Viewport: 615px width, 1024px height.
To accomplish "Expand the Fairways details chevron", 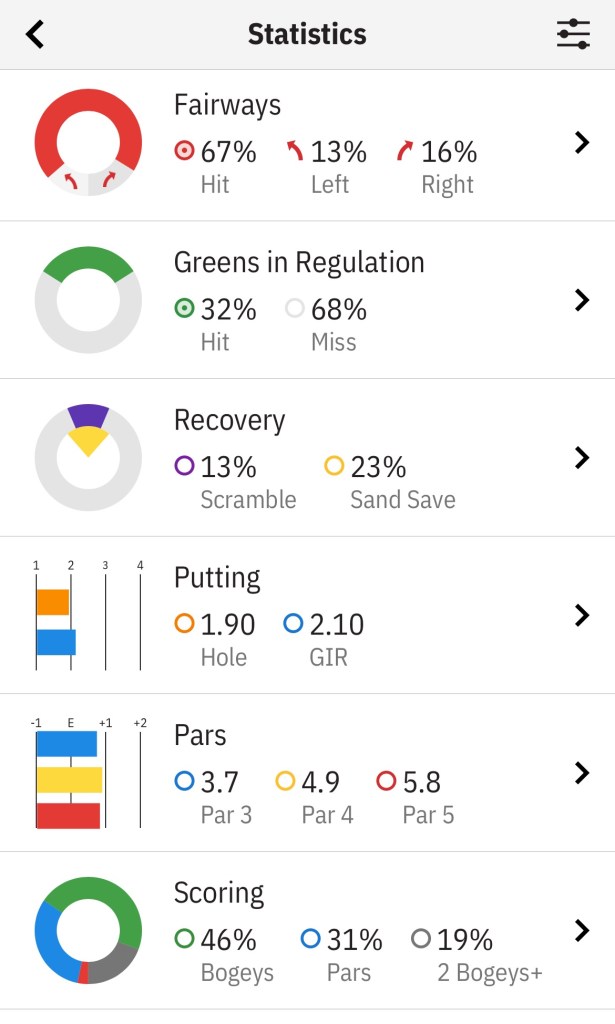I will pos(582,143).
